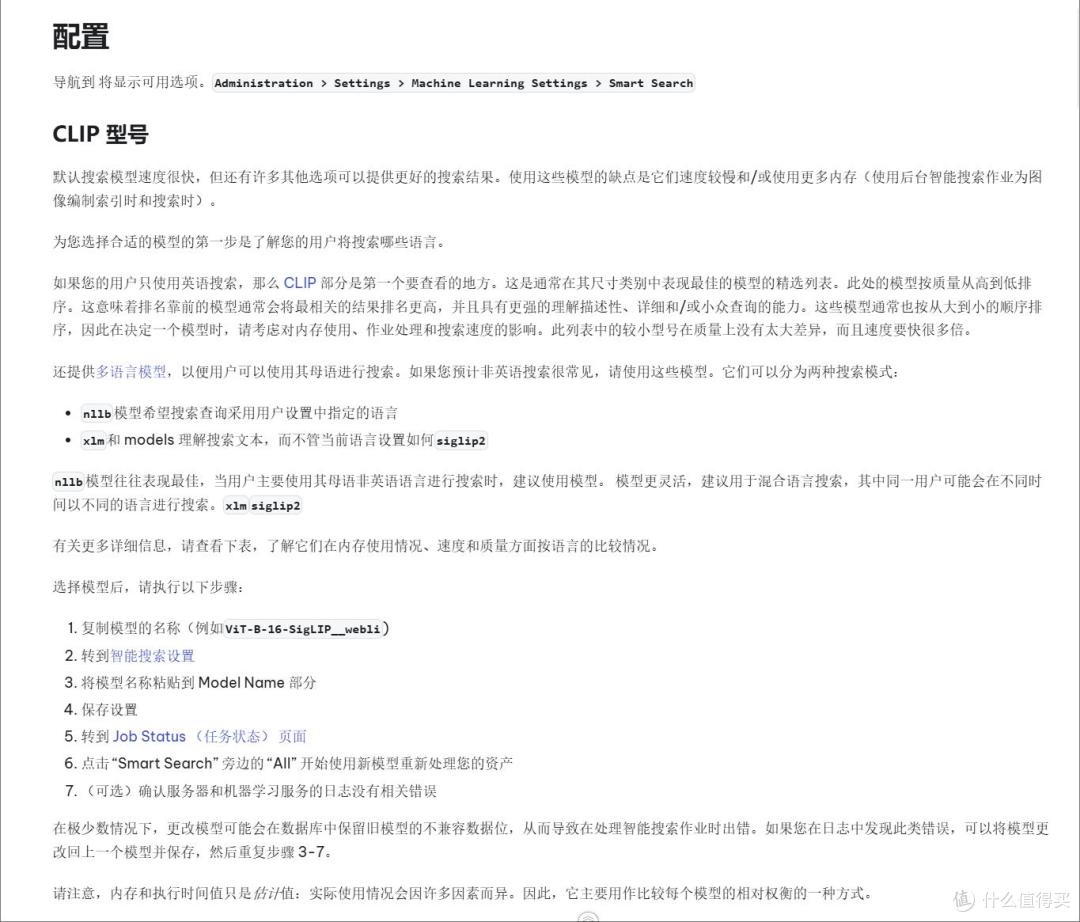
Task: Click the siglip2 tag in second bullet
Action: click(x=461, y=441)
